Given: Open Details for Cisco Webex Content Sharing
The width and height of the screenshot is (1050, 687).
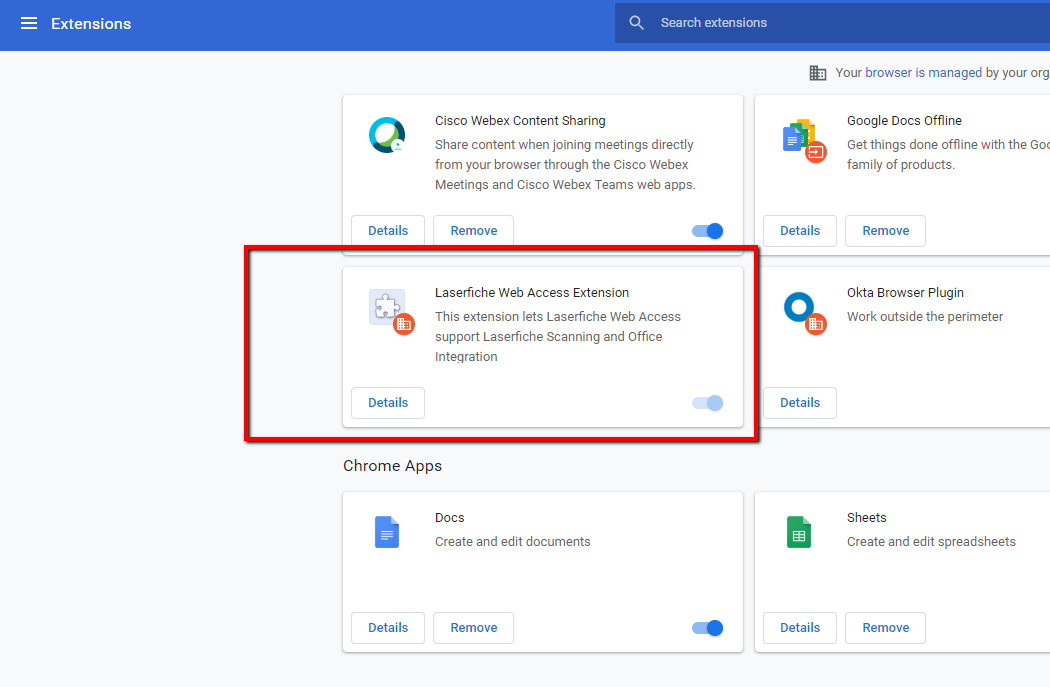Looking at the screenshot, I should [388, 230].
